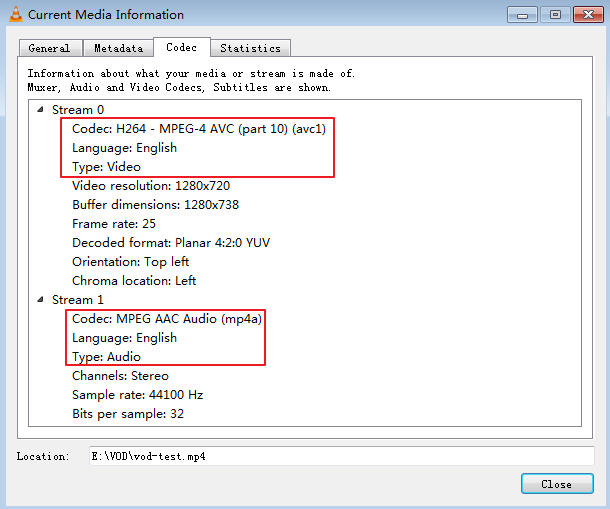Minimize the Current Media Information window
Screen dimensions: 610x509
522,15
